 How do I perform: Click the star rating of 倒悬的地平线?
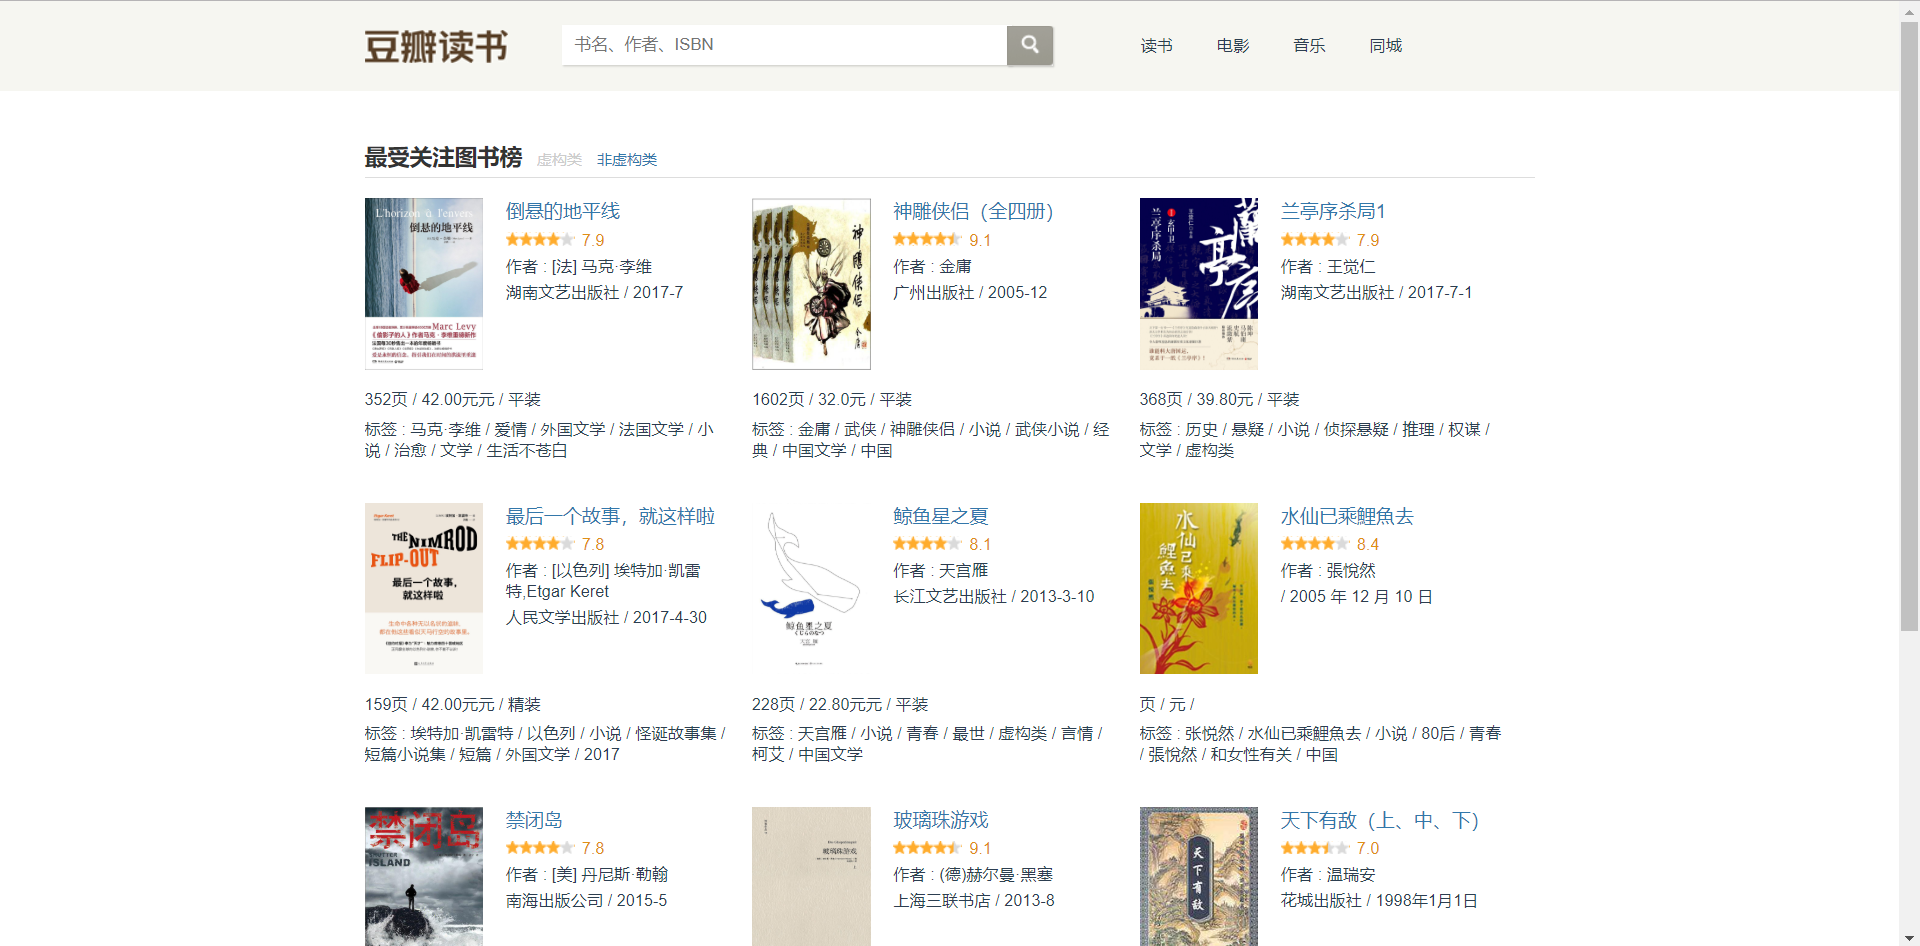click(540, 240)
